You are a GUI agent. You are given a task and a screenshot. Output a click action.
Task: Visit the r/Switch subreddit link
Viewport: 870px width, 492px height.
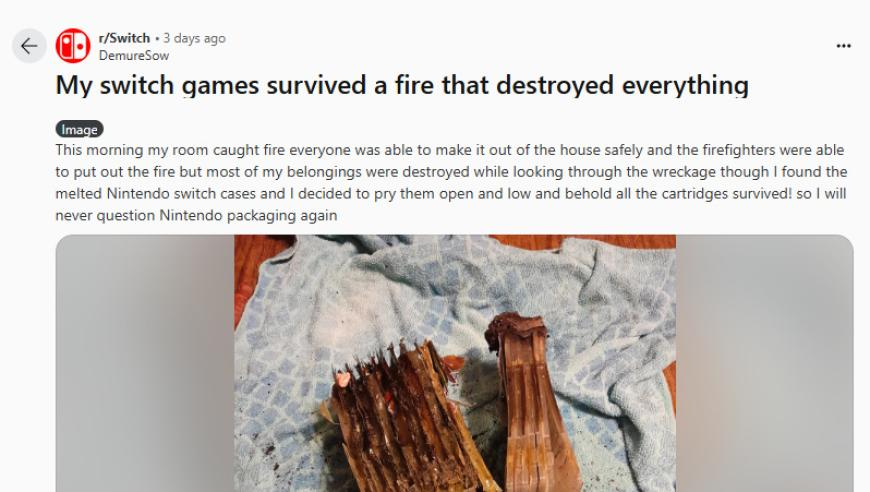click(x=124, y=38)
